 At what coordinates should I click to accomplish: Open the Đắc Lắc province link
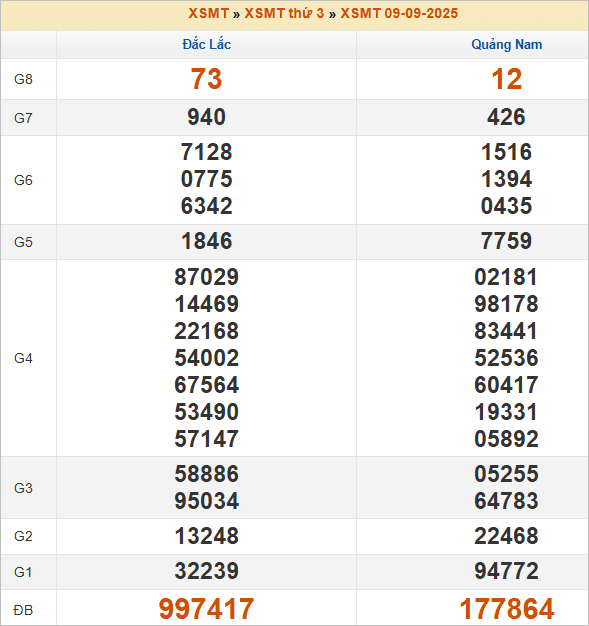click(206, 44)
